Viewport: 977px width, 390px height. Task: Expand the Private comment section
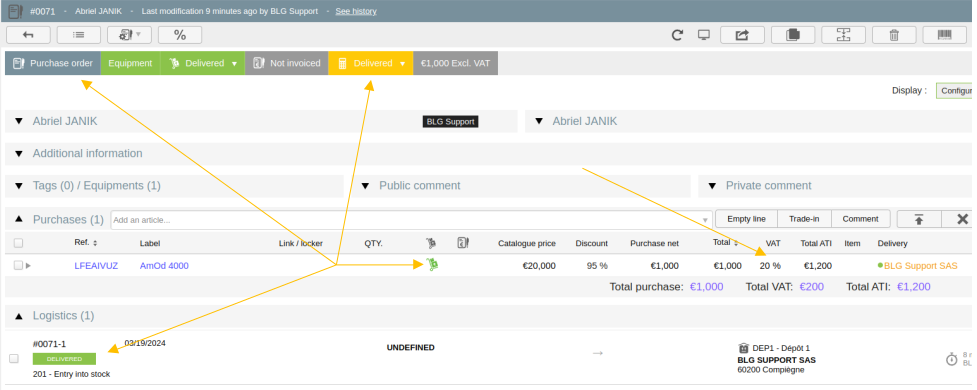pyautogui.click(x=712, y=186)
